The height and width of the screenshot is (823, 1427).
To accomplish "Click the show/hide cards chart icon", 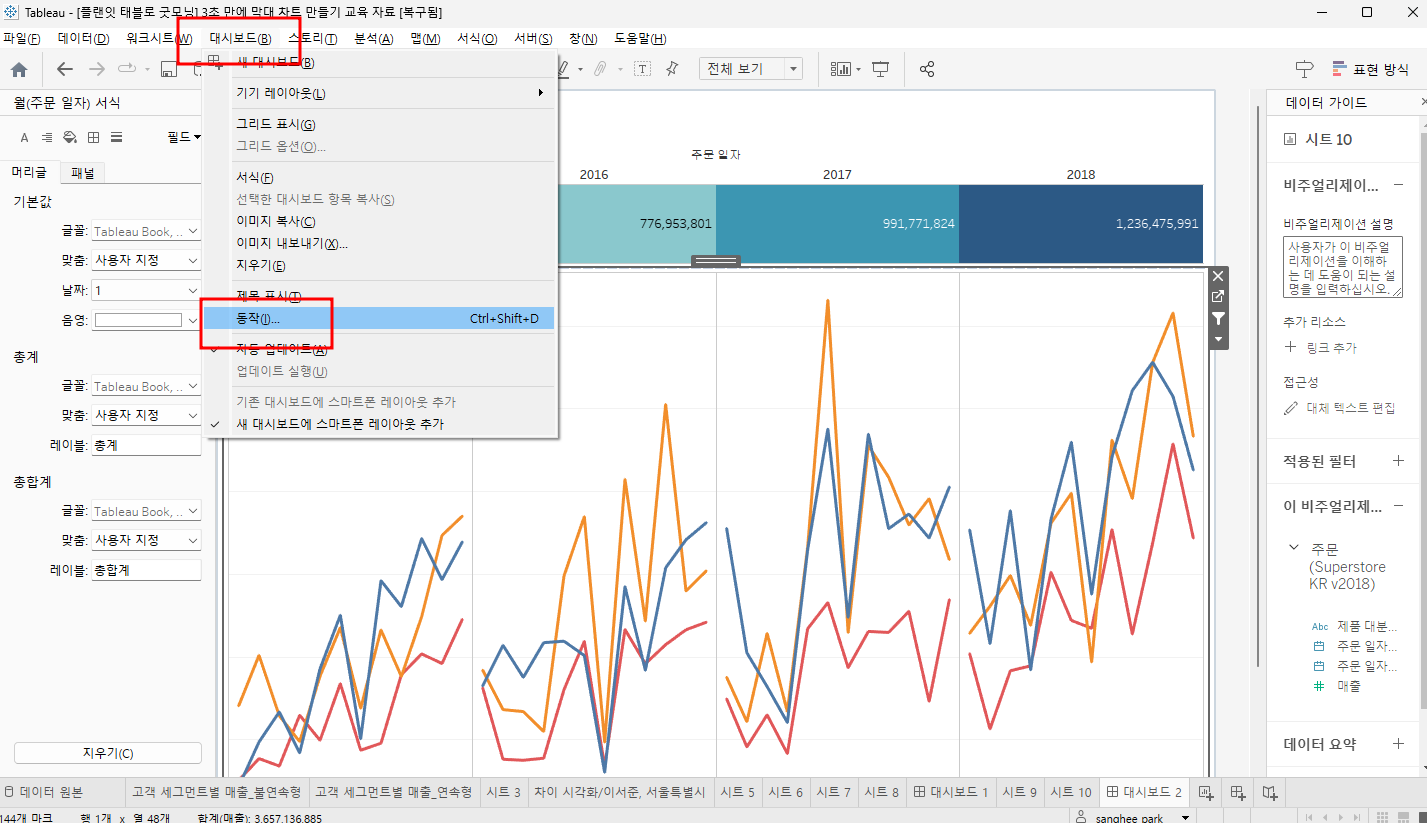I will [x=841, y=69].
